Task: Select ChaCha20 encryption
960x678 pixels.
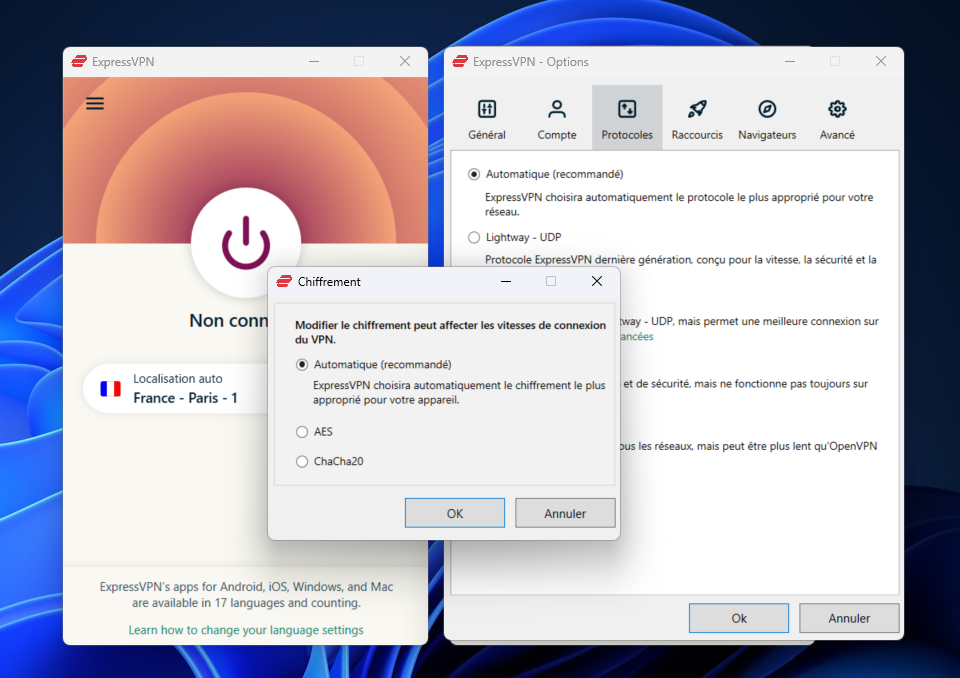Action: point(302,462)
